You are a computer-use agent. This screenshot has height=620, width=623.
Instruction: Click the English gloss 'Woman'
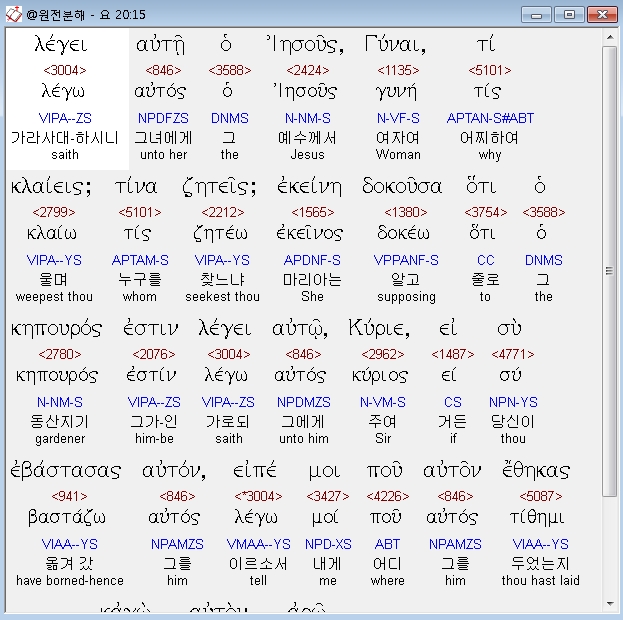(x=398, y=154)
